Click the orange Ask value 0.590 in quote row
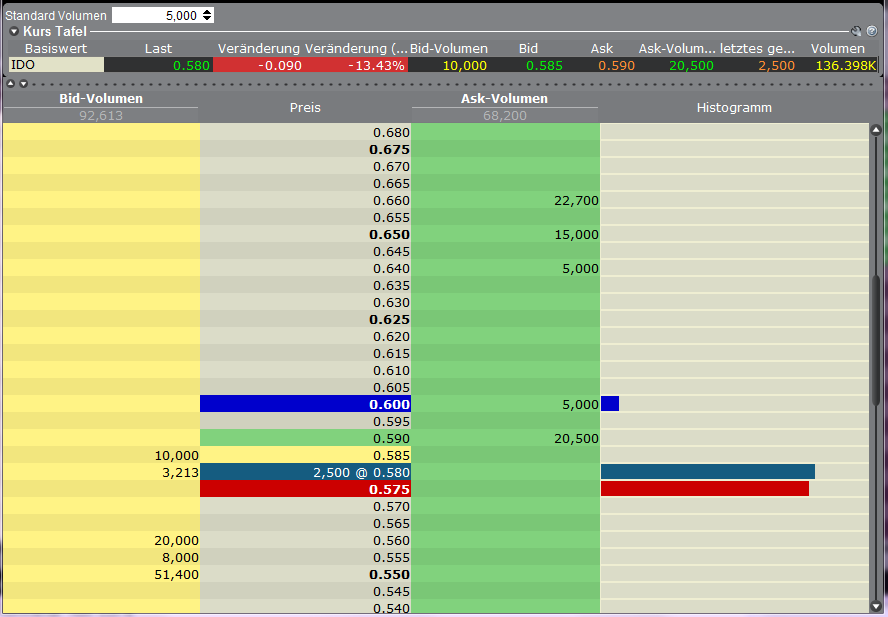888x617 pixels. coord(616,66)
